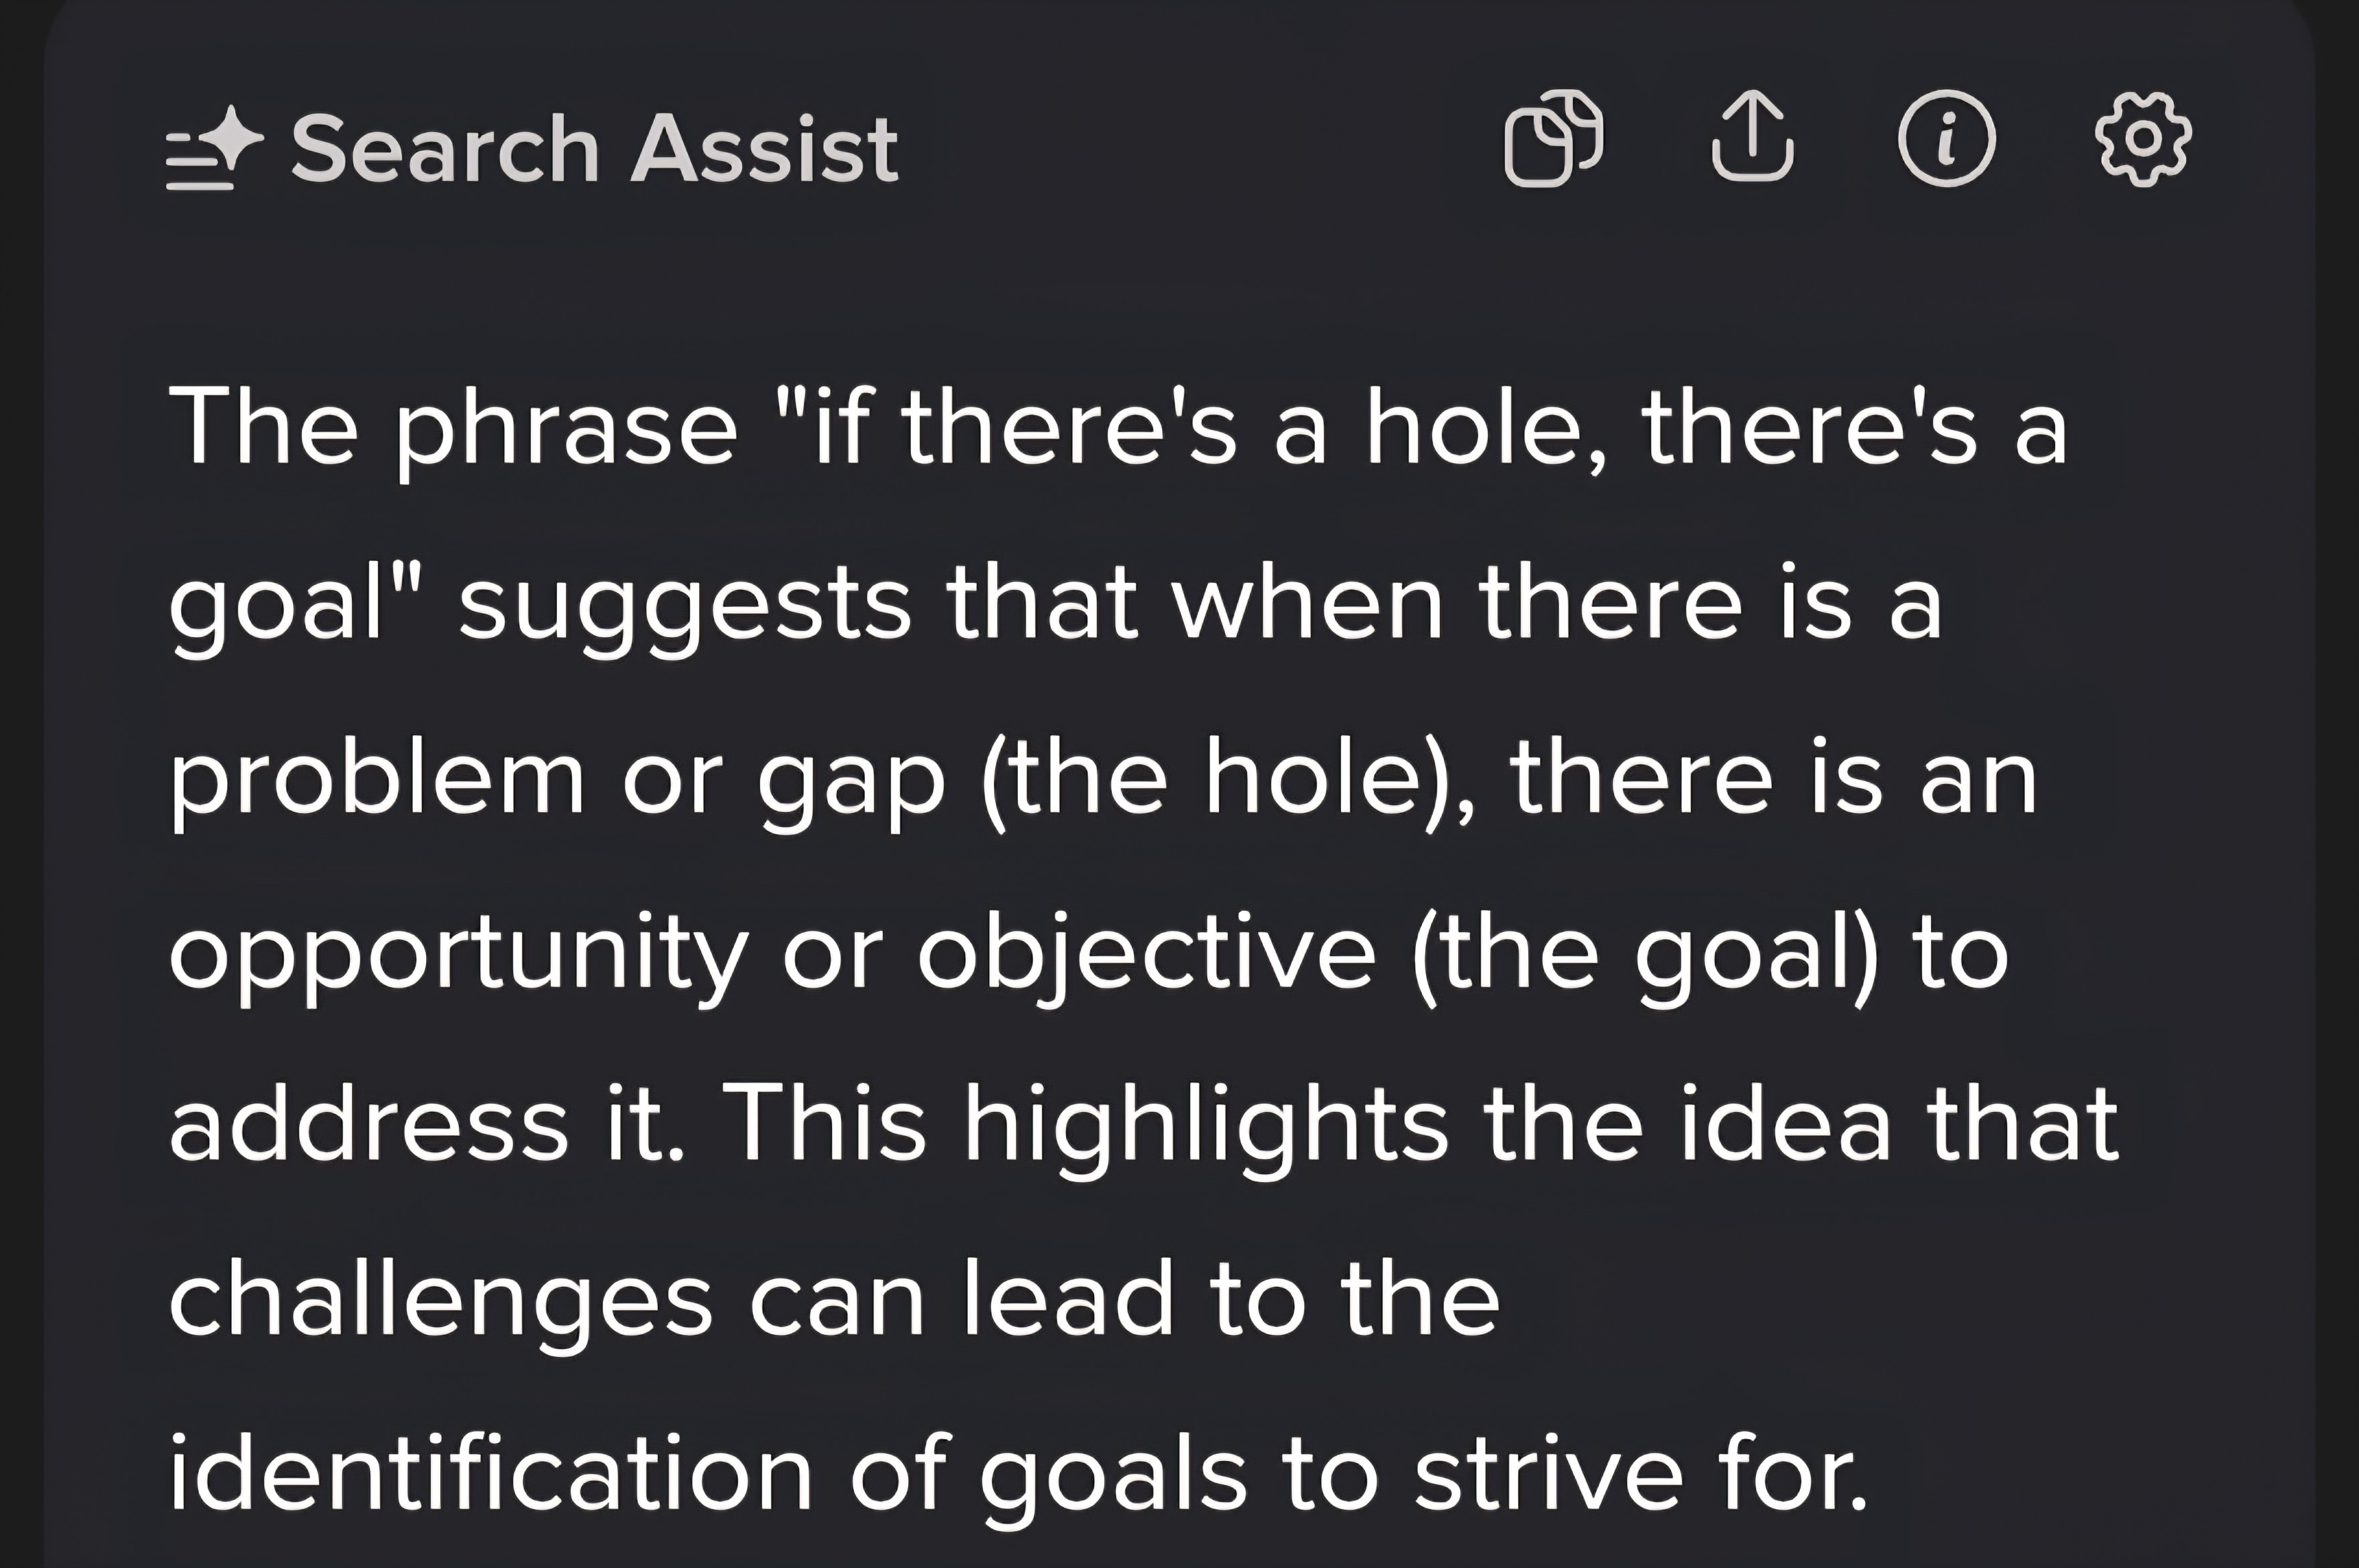Open the info circle icon
The height and width of the screenshot is (1568, 2359).
(x=1946, y=139)
